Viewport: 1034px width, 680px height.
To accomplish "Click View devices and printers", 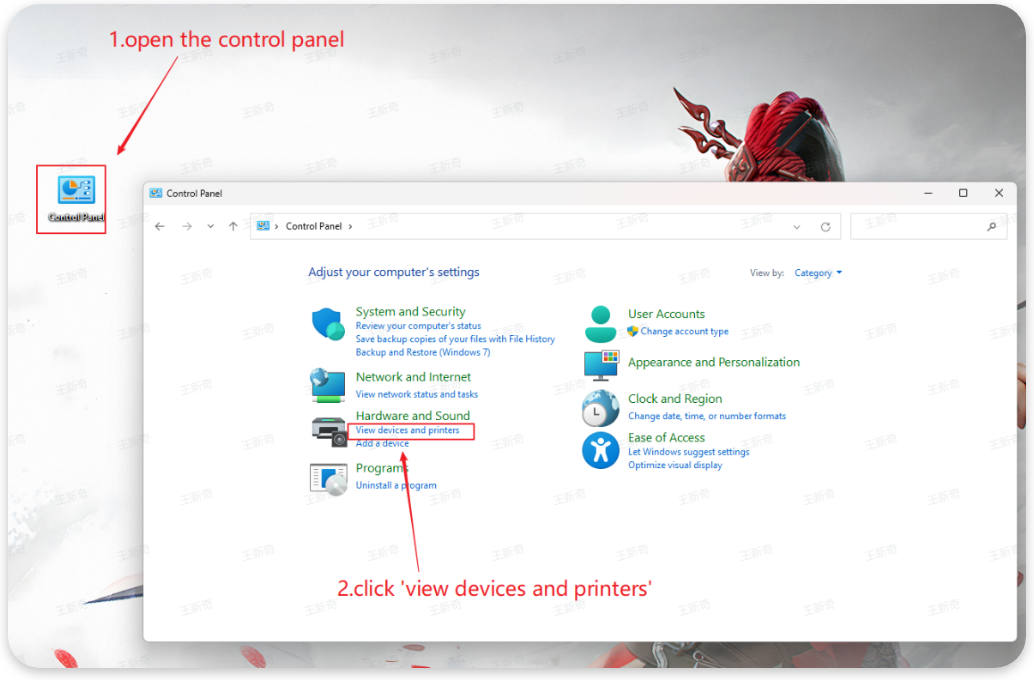I will coord(408,430).
